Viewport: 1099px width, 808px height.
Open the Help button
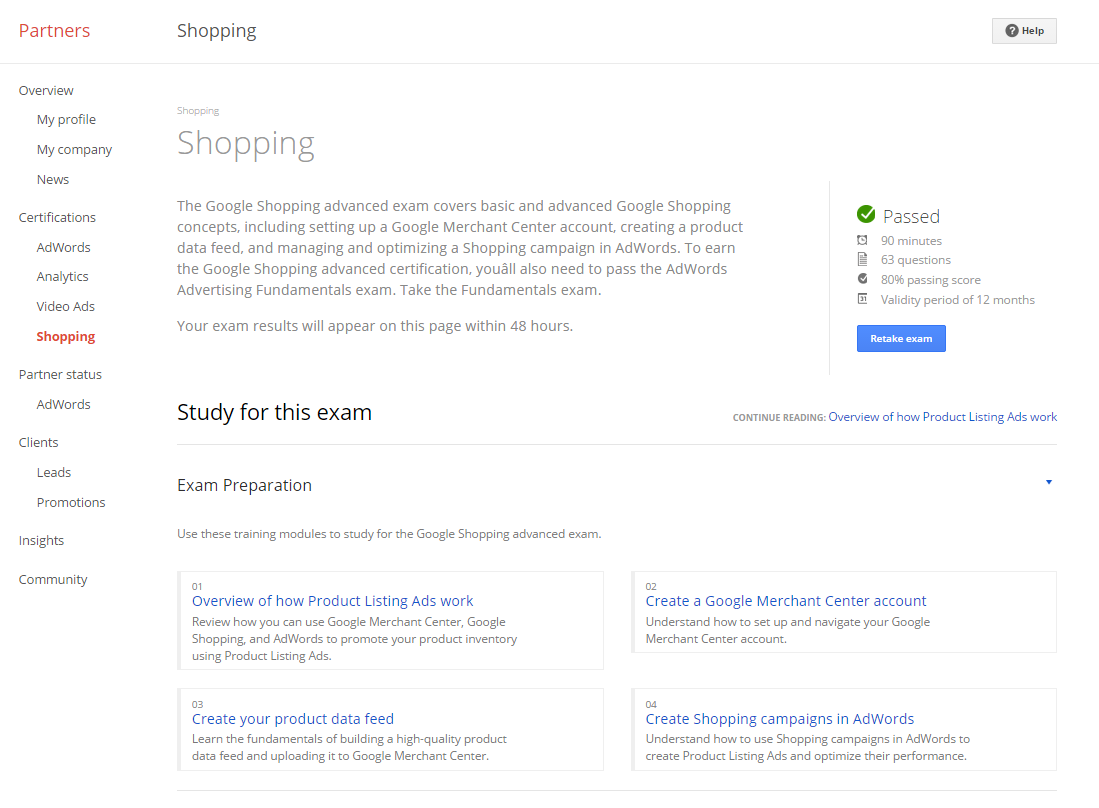1024,31
